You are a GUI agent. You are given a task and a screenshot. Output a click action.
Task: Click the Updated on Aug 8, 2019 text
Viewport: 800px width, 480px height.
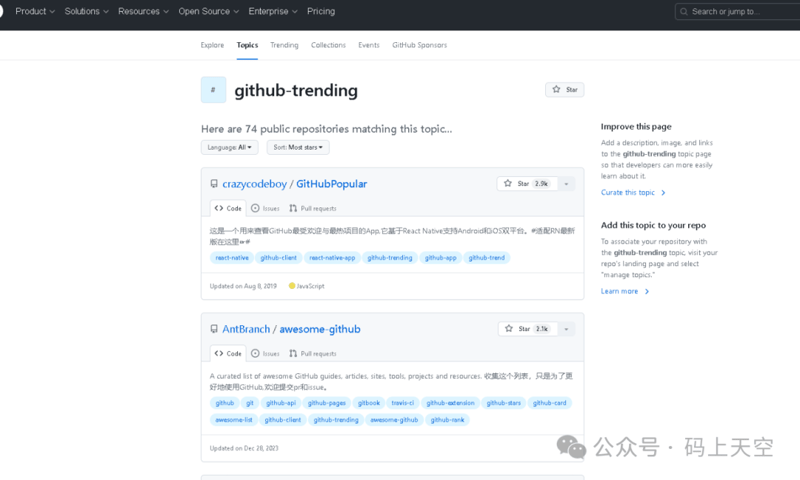243,286
